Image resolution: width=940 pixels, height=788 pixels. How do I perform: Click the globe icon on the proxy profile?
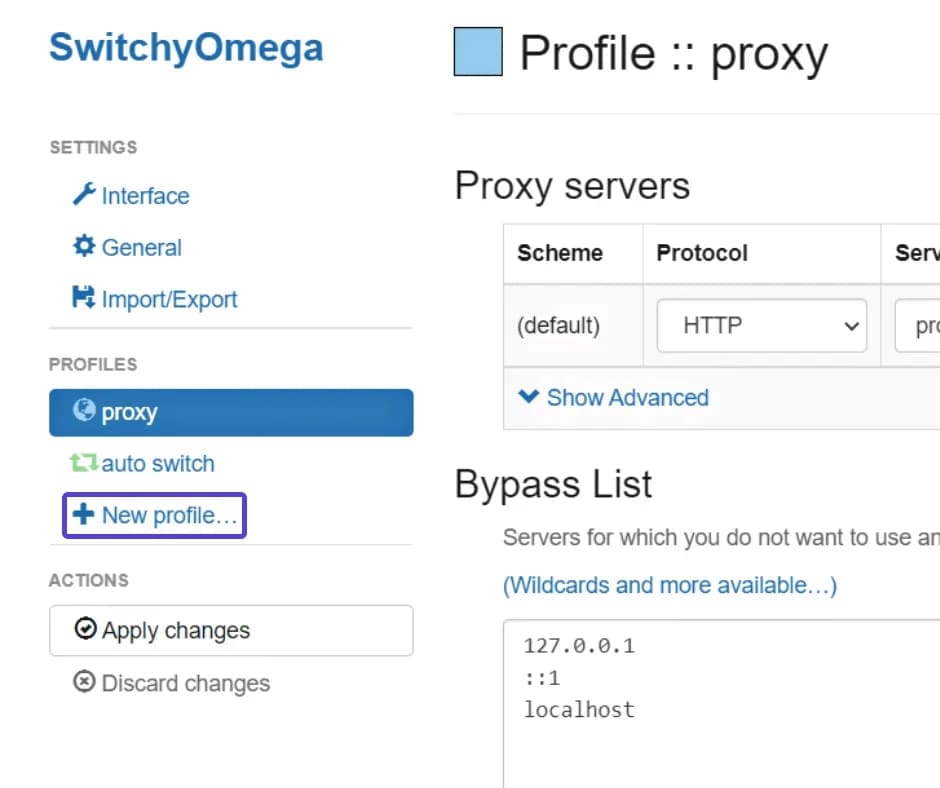point(85,412)
